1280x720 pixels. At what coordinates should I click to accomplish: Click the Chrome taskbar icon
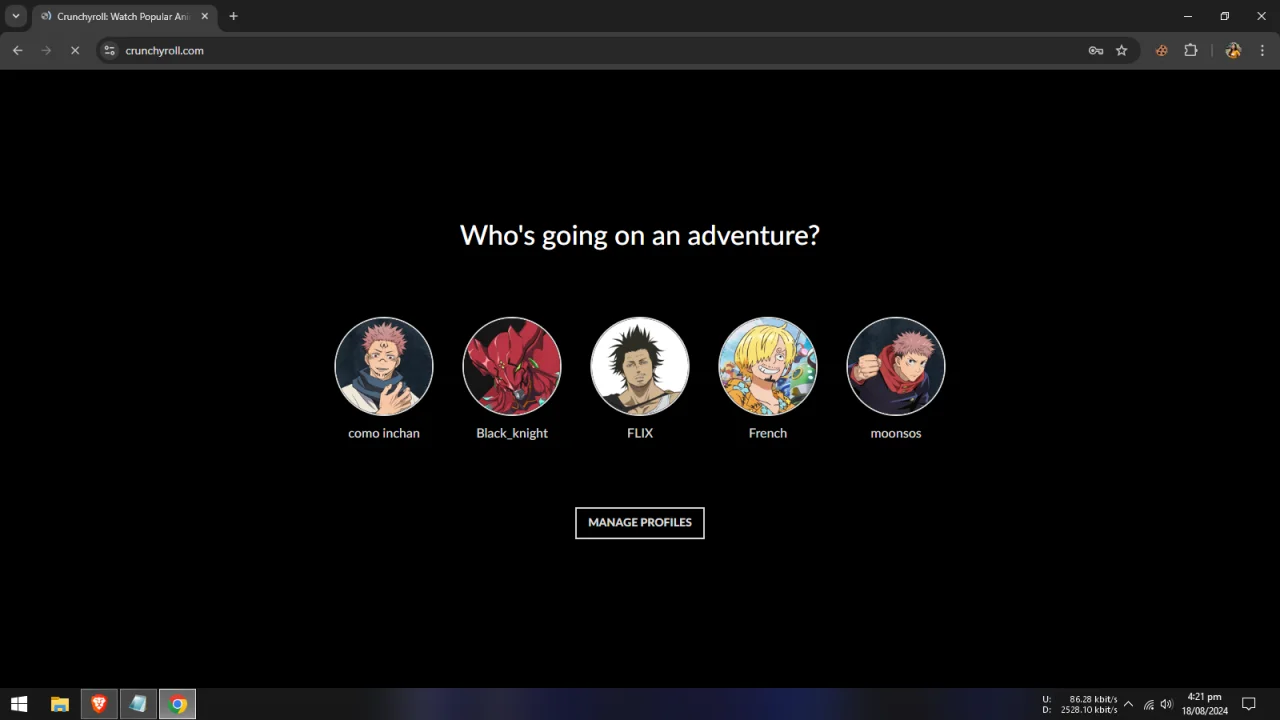[177, 704]
